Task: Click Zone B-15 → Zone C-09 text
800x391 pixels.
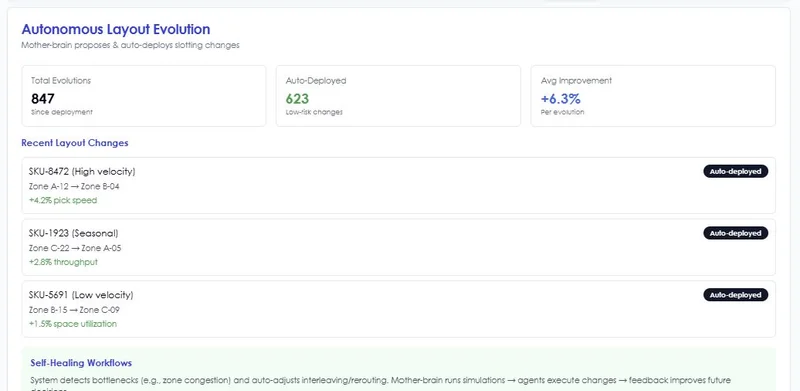Action: click(x=74, y=310)
